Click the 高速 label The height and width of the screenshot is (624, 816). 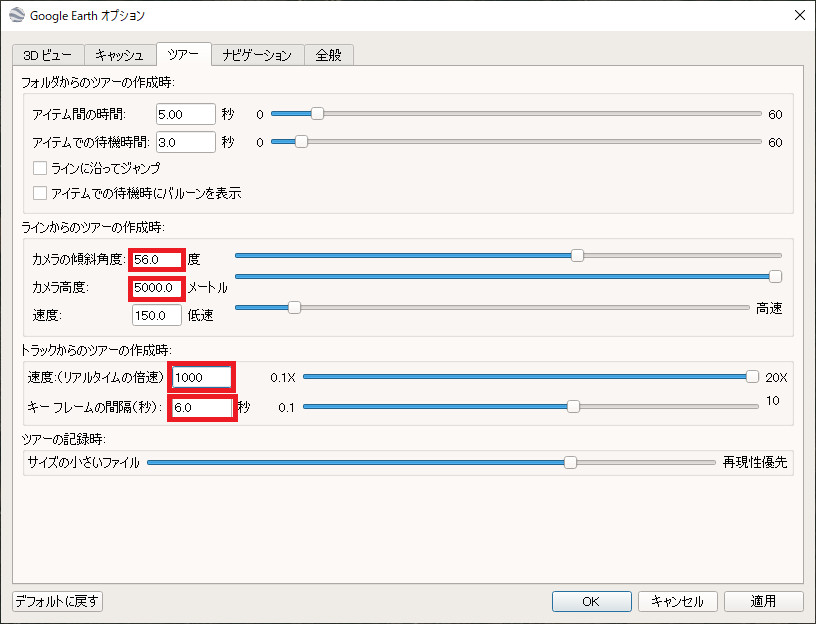click(769, 309)
